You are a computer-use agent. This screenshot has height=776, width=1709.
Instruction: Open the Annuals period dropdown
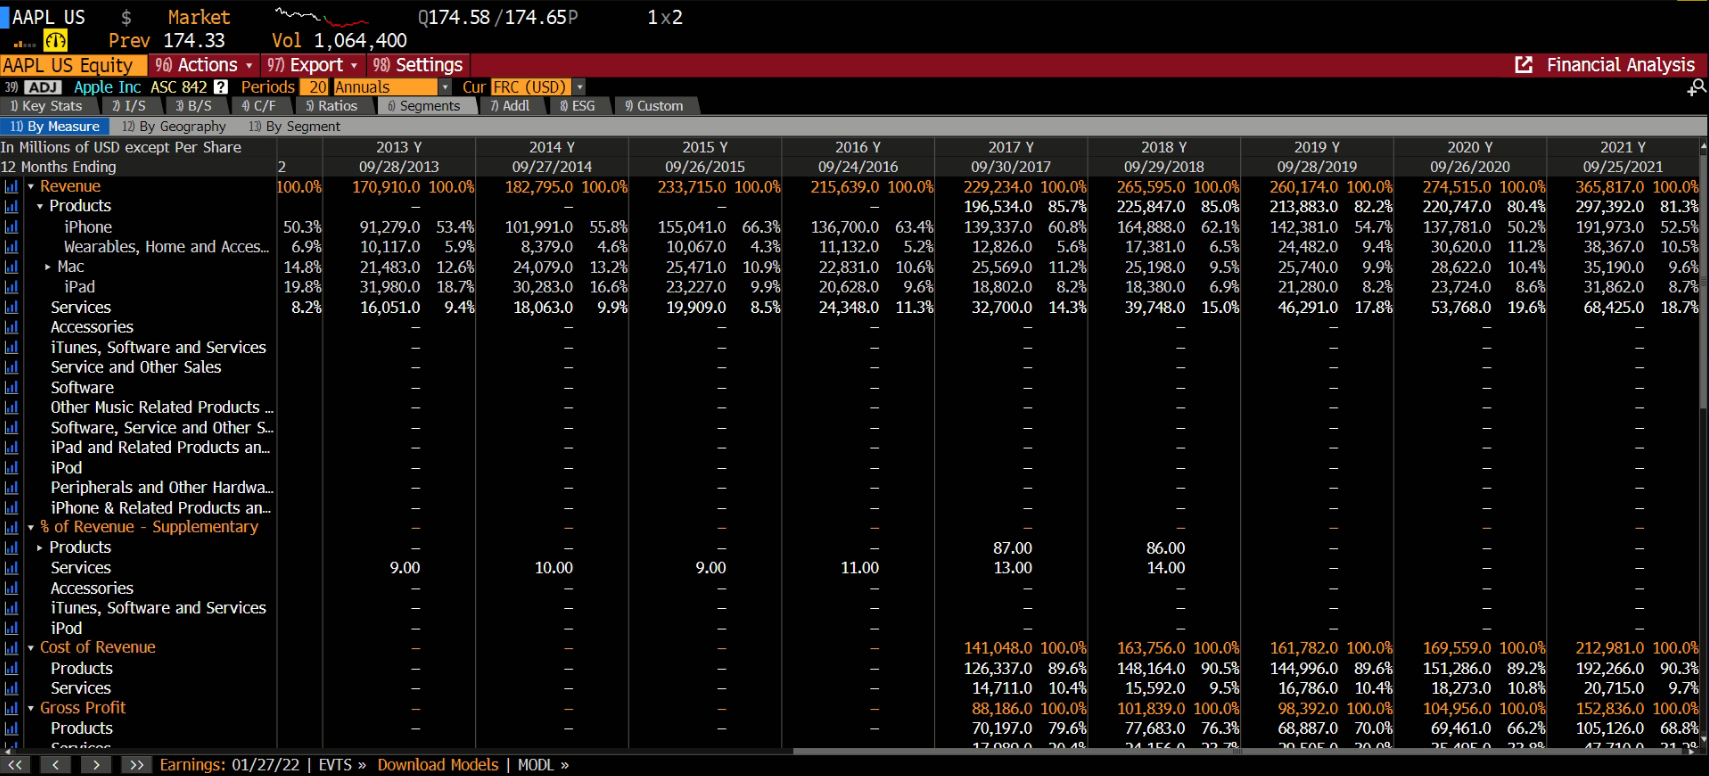pyautogui.click(x=444, y=87)
